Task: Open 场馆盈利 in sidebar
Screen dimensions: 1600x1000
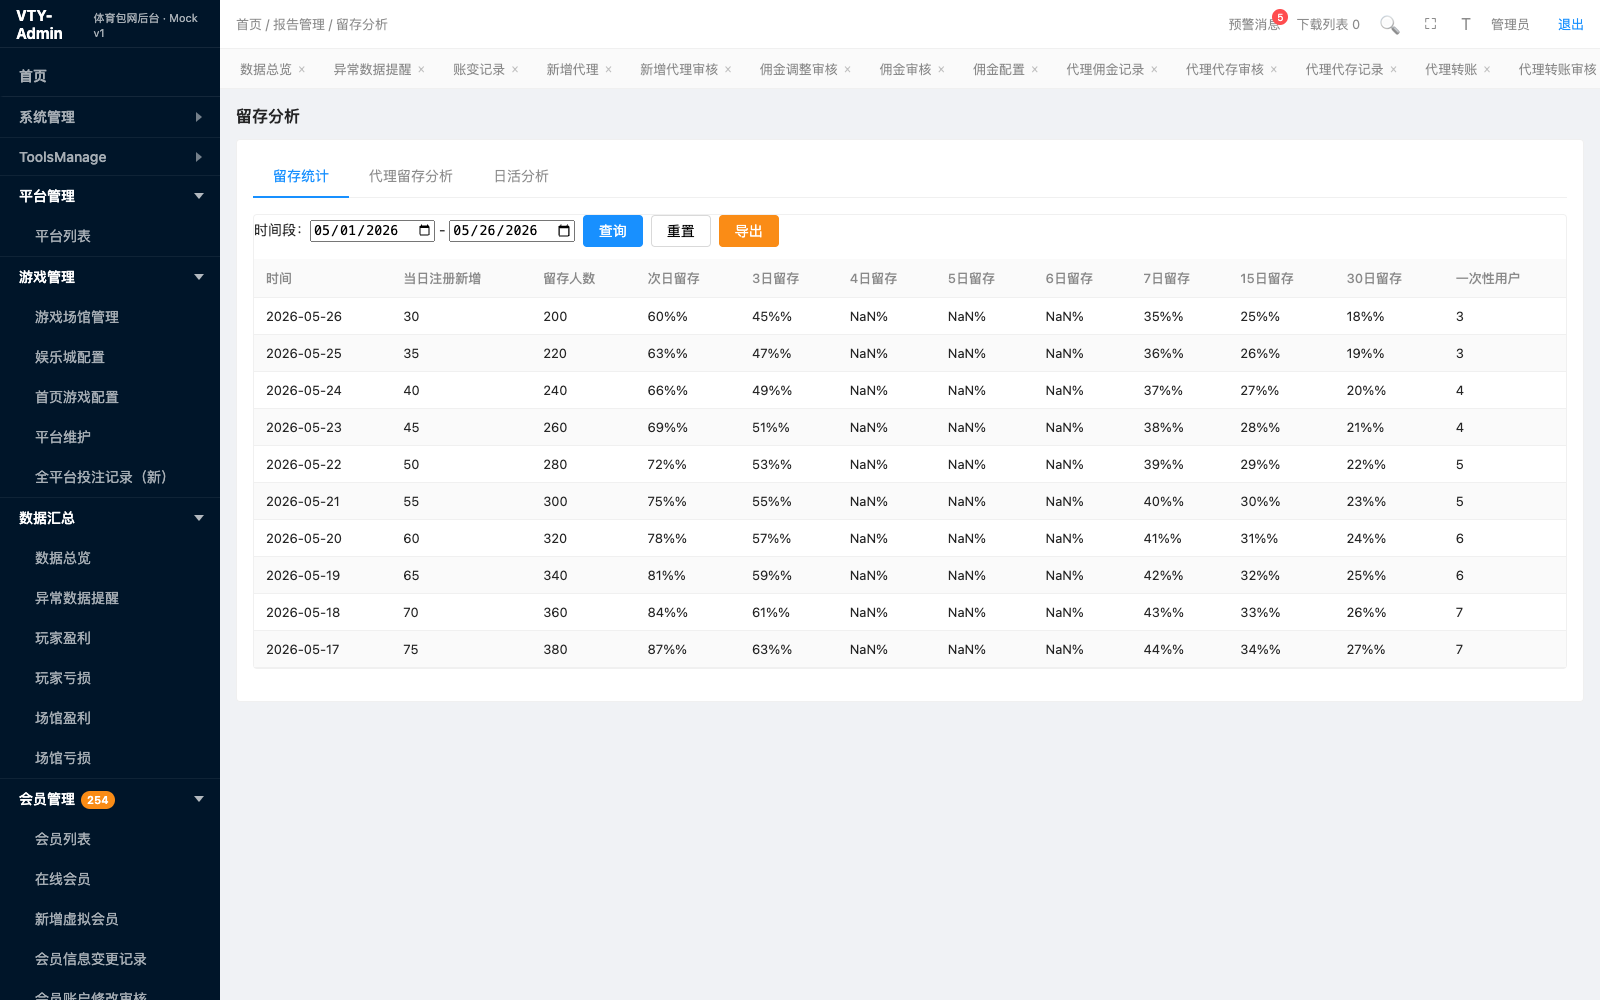Action: 110,718
